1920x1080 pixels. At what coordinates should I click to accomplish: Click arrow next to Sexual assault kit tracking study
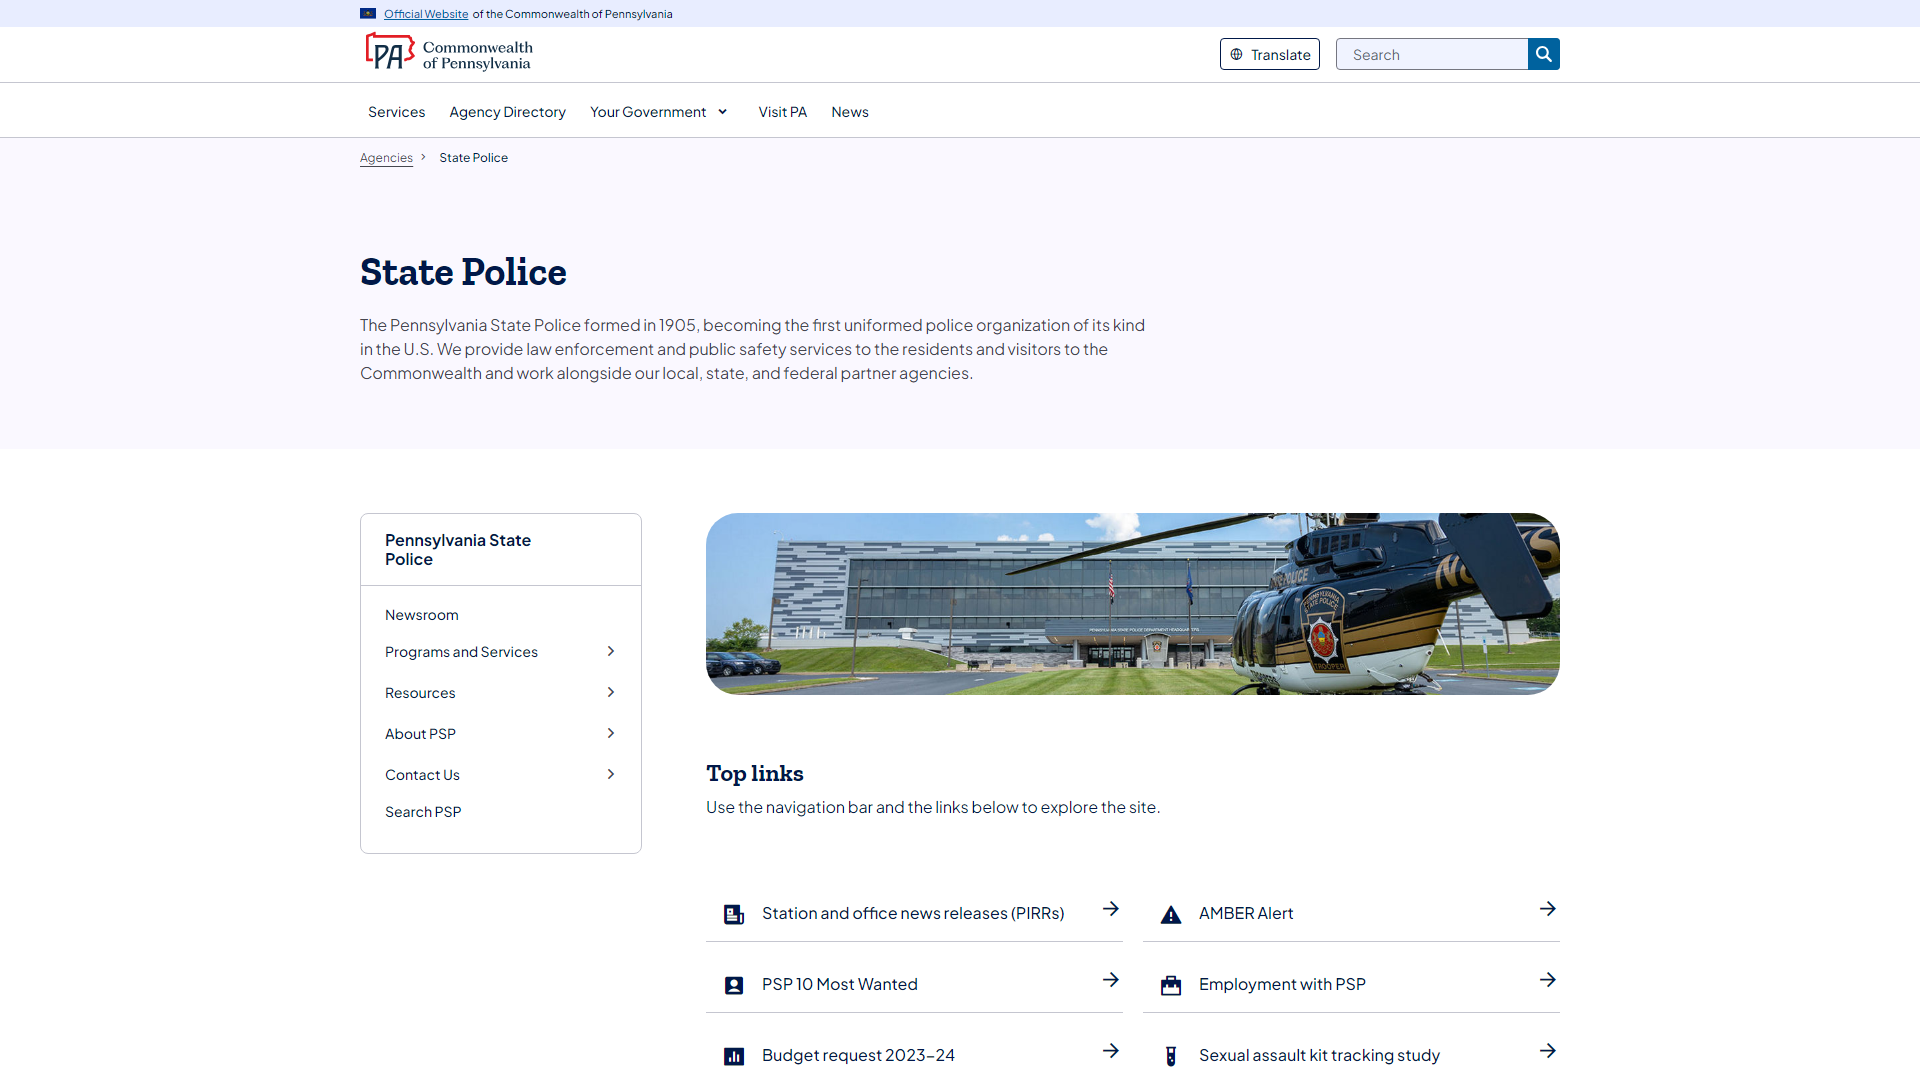point(1548,1051)
